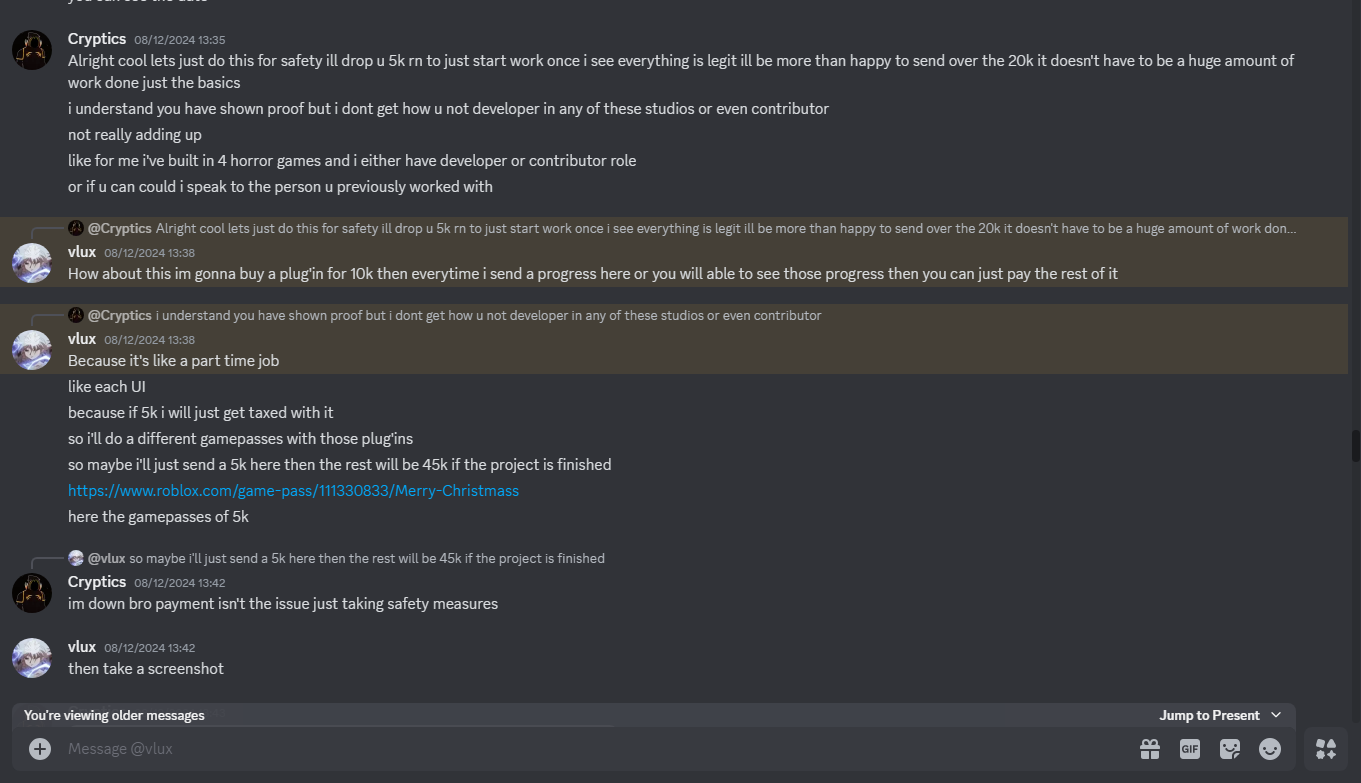The width and height of the screenshot is (1361, 783).
Task: Click vlux avatar on plug'in message
Action: point(32,263)
